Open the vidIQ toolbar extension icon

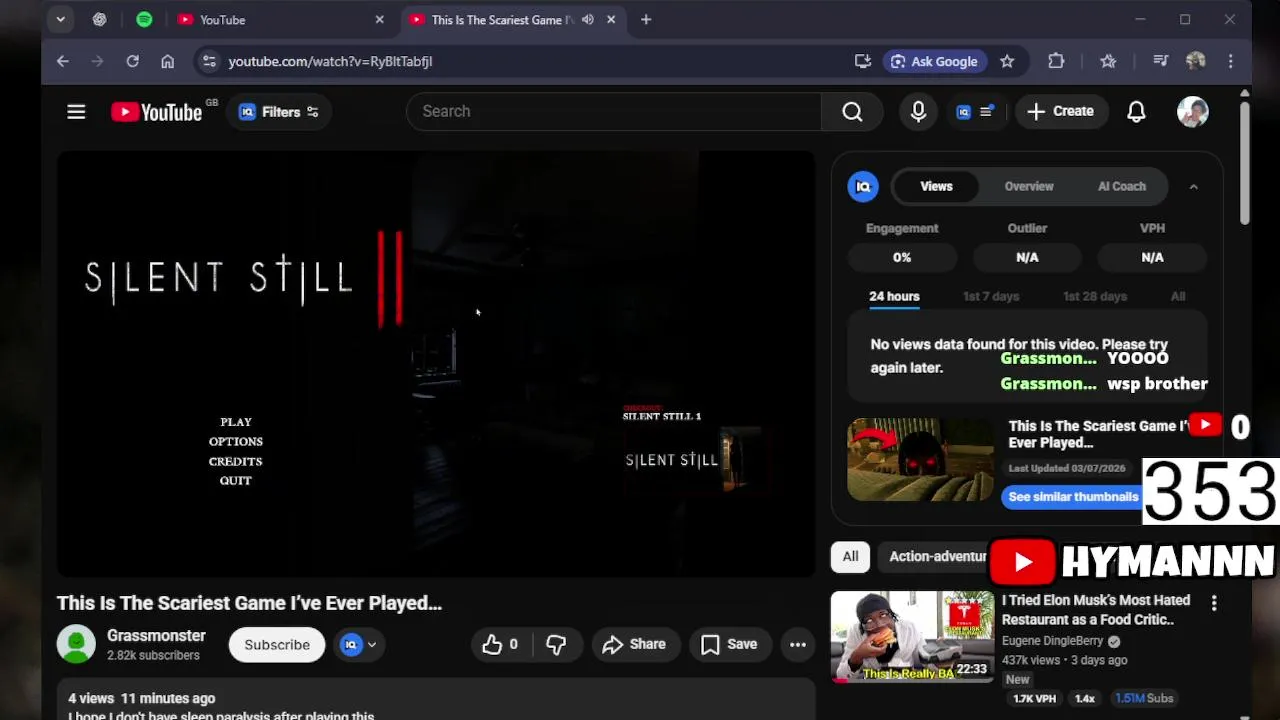(974, 111)
